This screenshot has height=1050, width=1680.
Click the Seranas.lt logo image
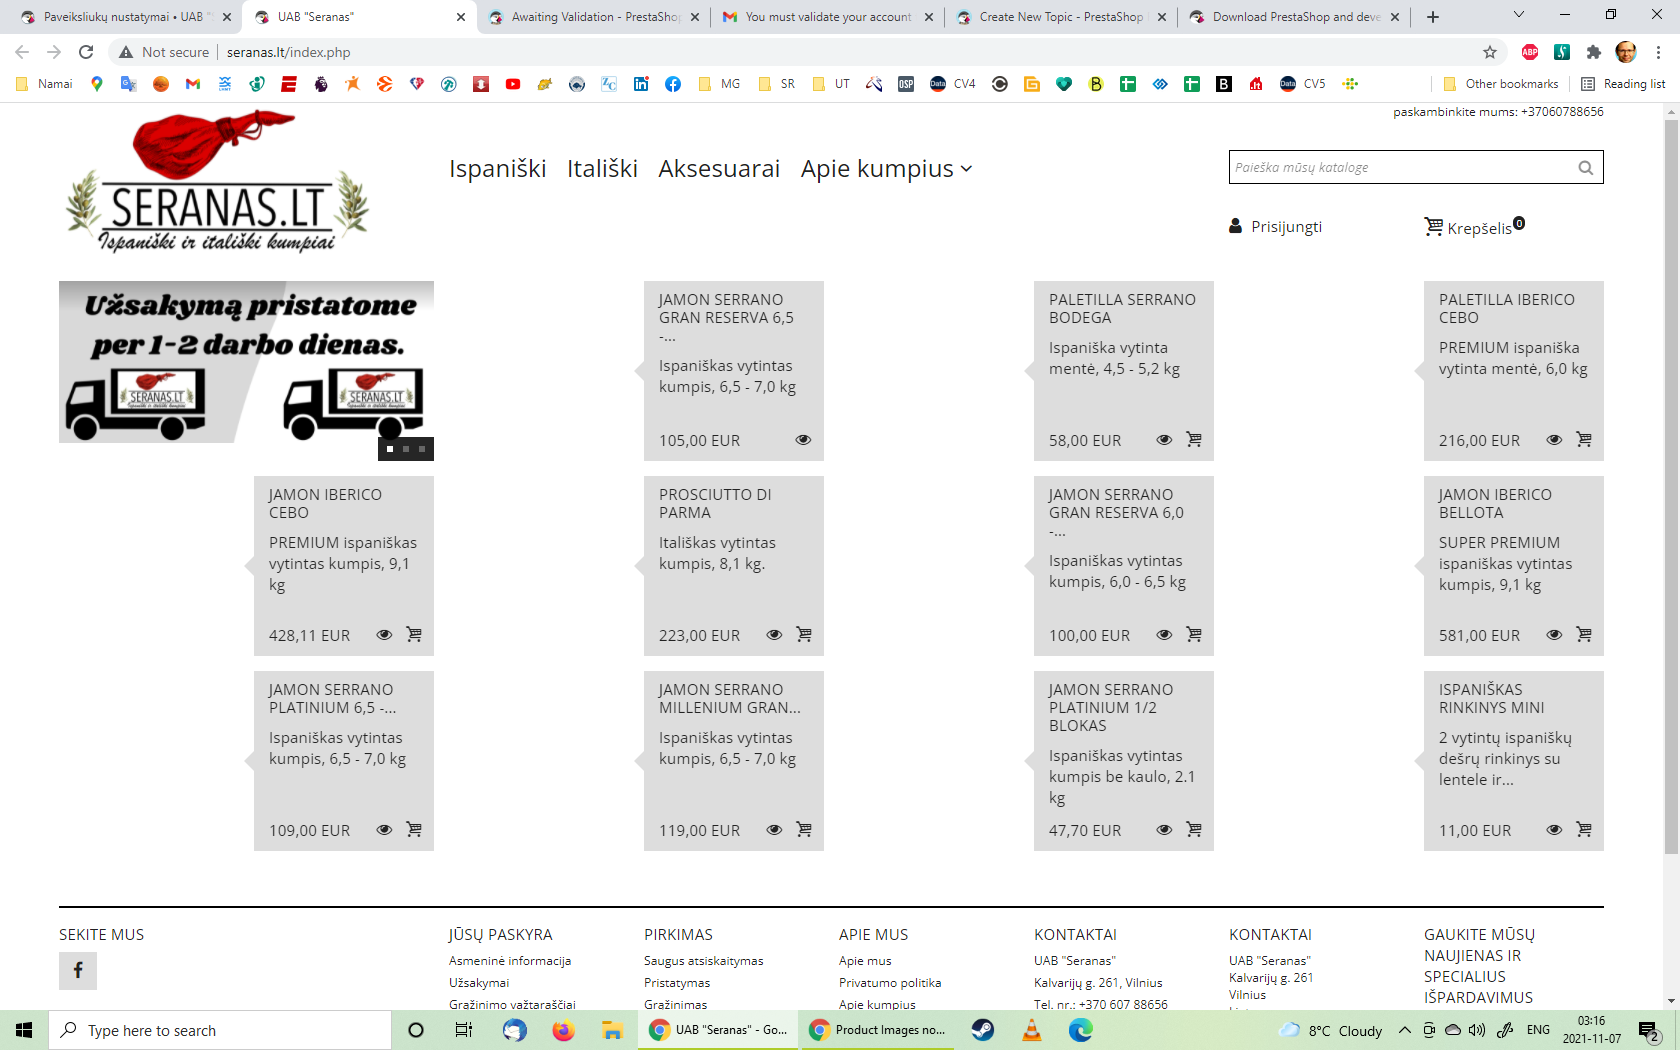216,182
